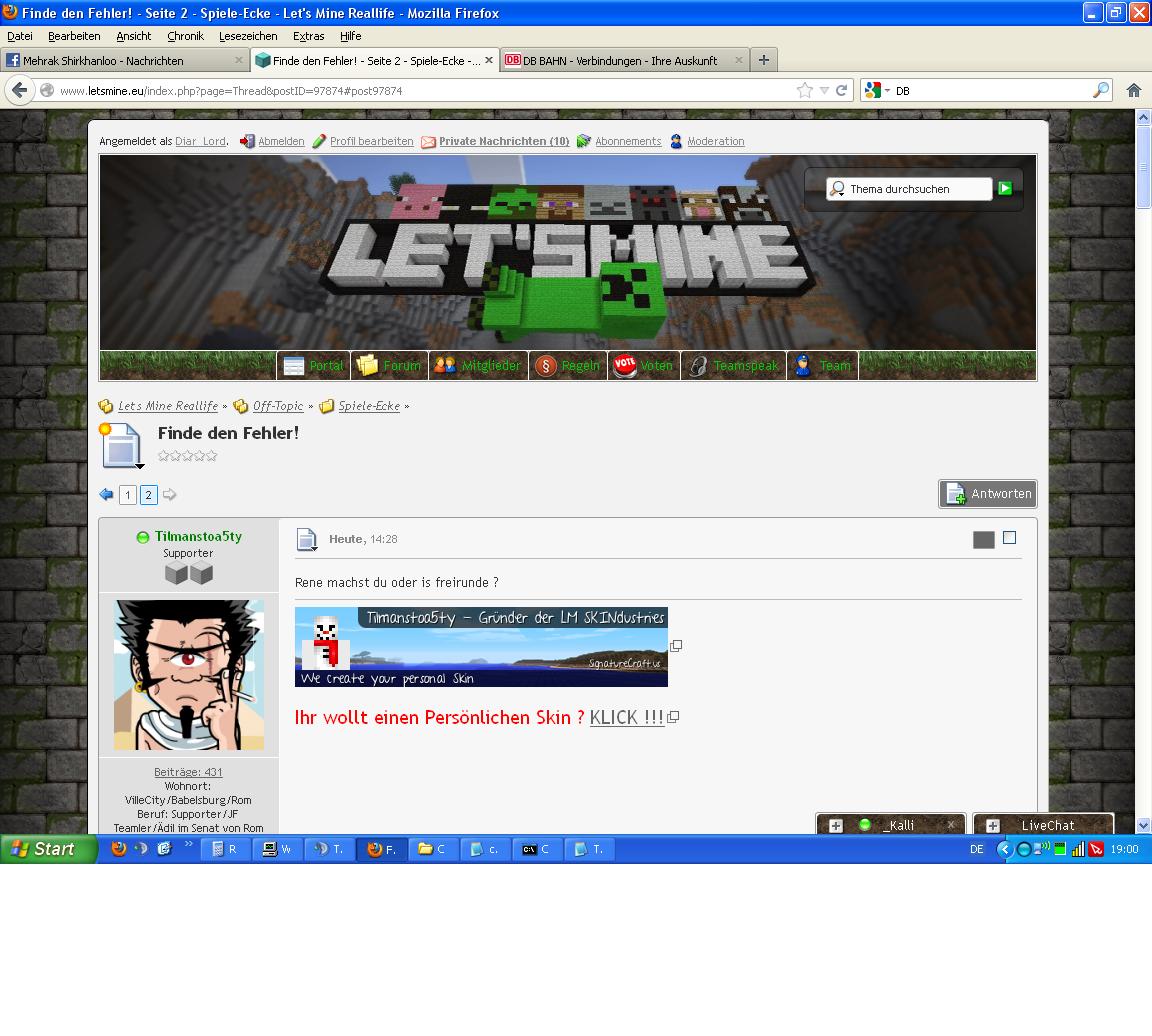1152x1036 pixels.
Task: Open the Teamspeak headset icon
Action: [698, 366]
